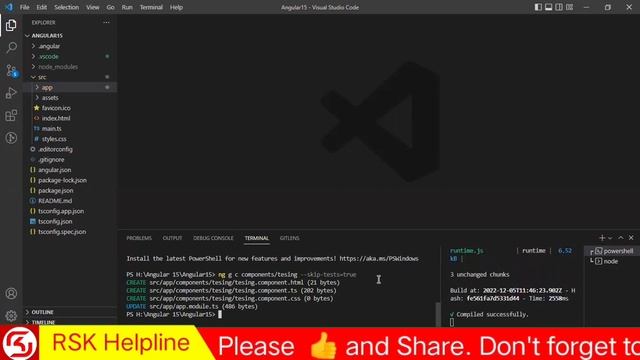Open the Manage gear icon
640x360 pixels.
11,316
